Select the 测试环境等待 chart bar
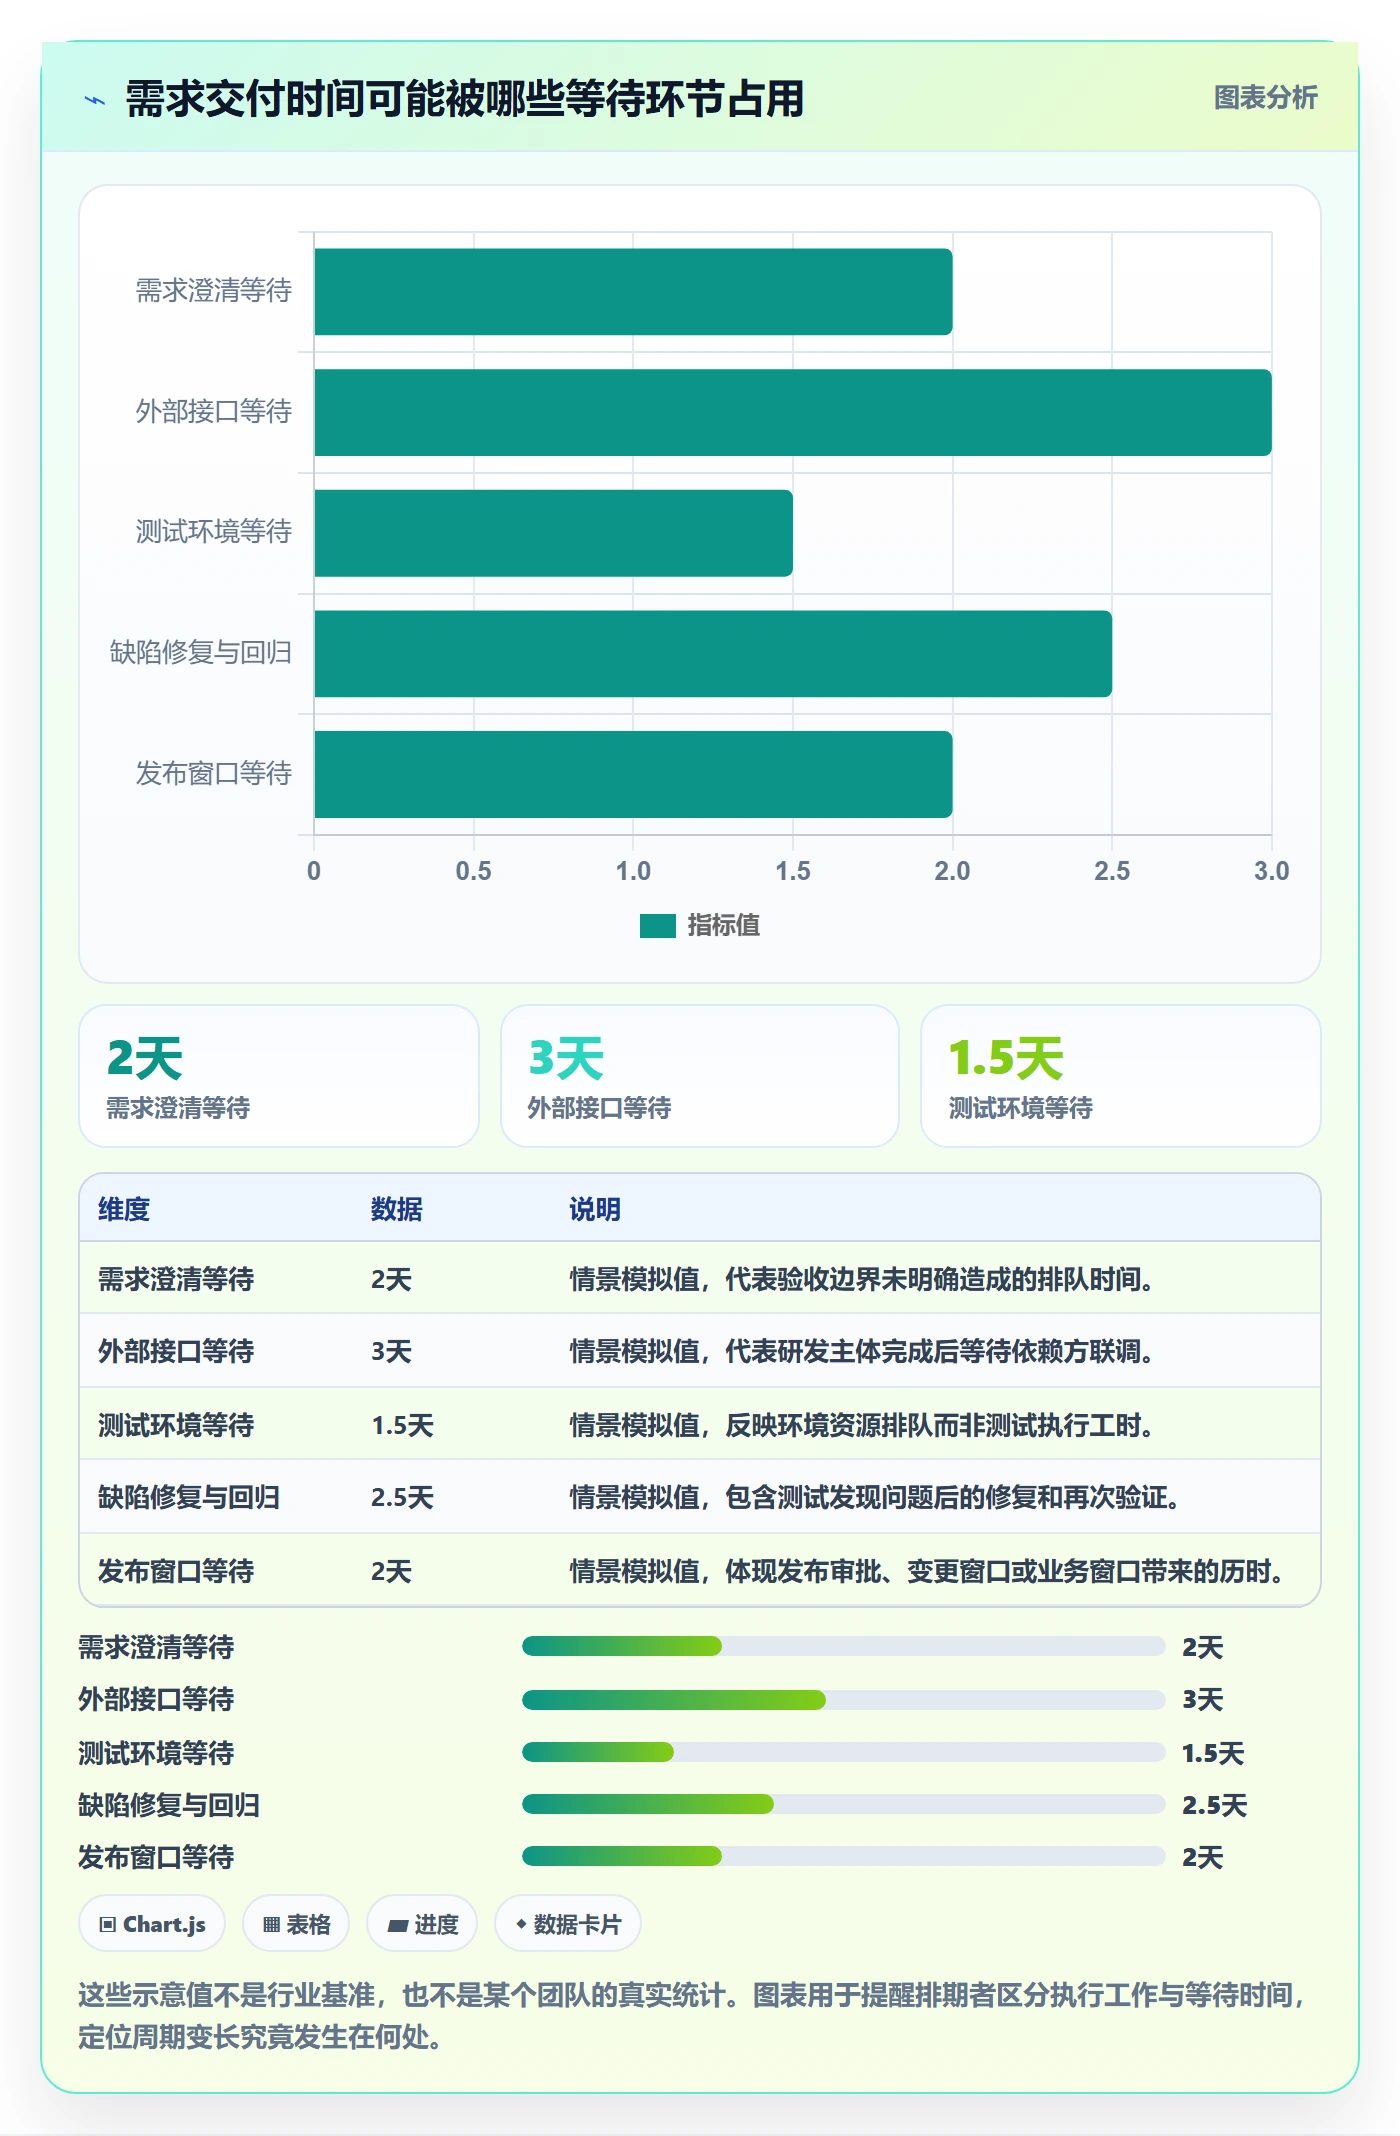Viewport: 1400px width, 2136px height. point(553,533)
